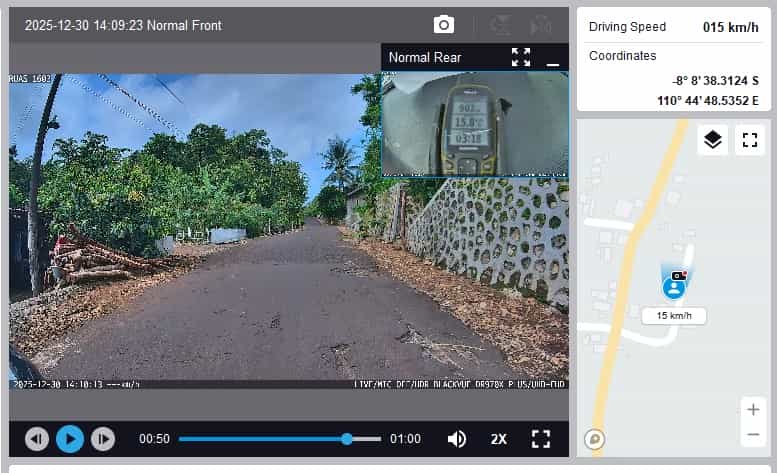Viewport: 777px width, 473px height.
Task: Click the round icon at map bottom-left
Action: pyautogui.click(x=595, y=438)
